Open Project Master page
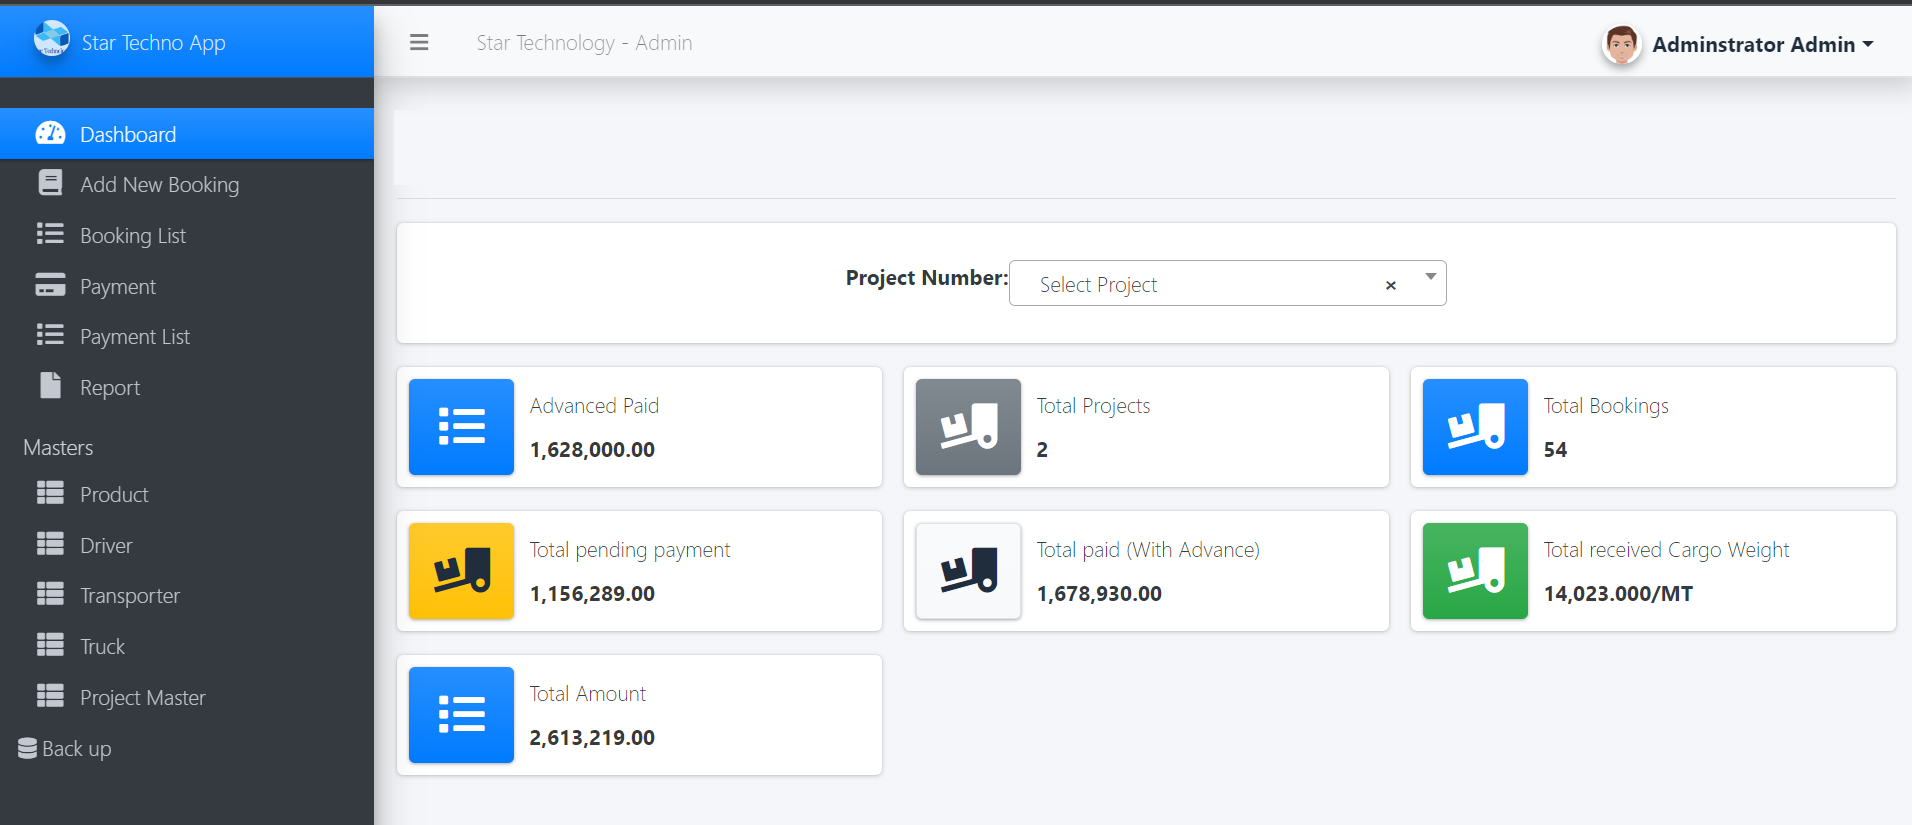 coord(187,697)
